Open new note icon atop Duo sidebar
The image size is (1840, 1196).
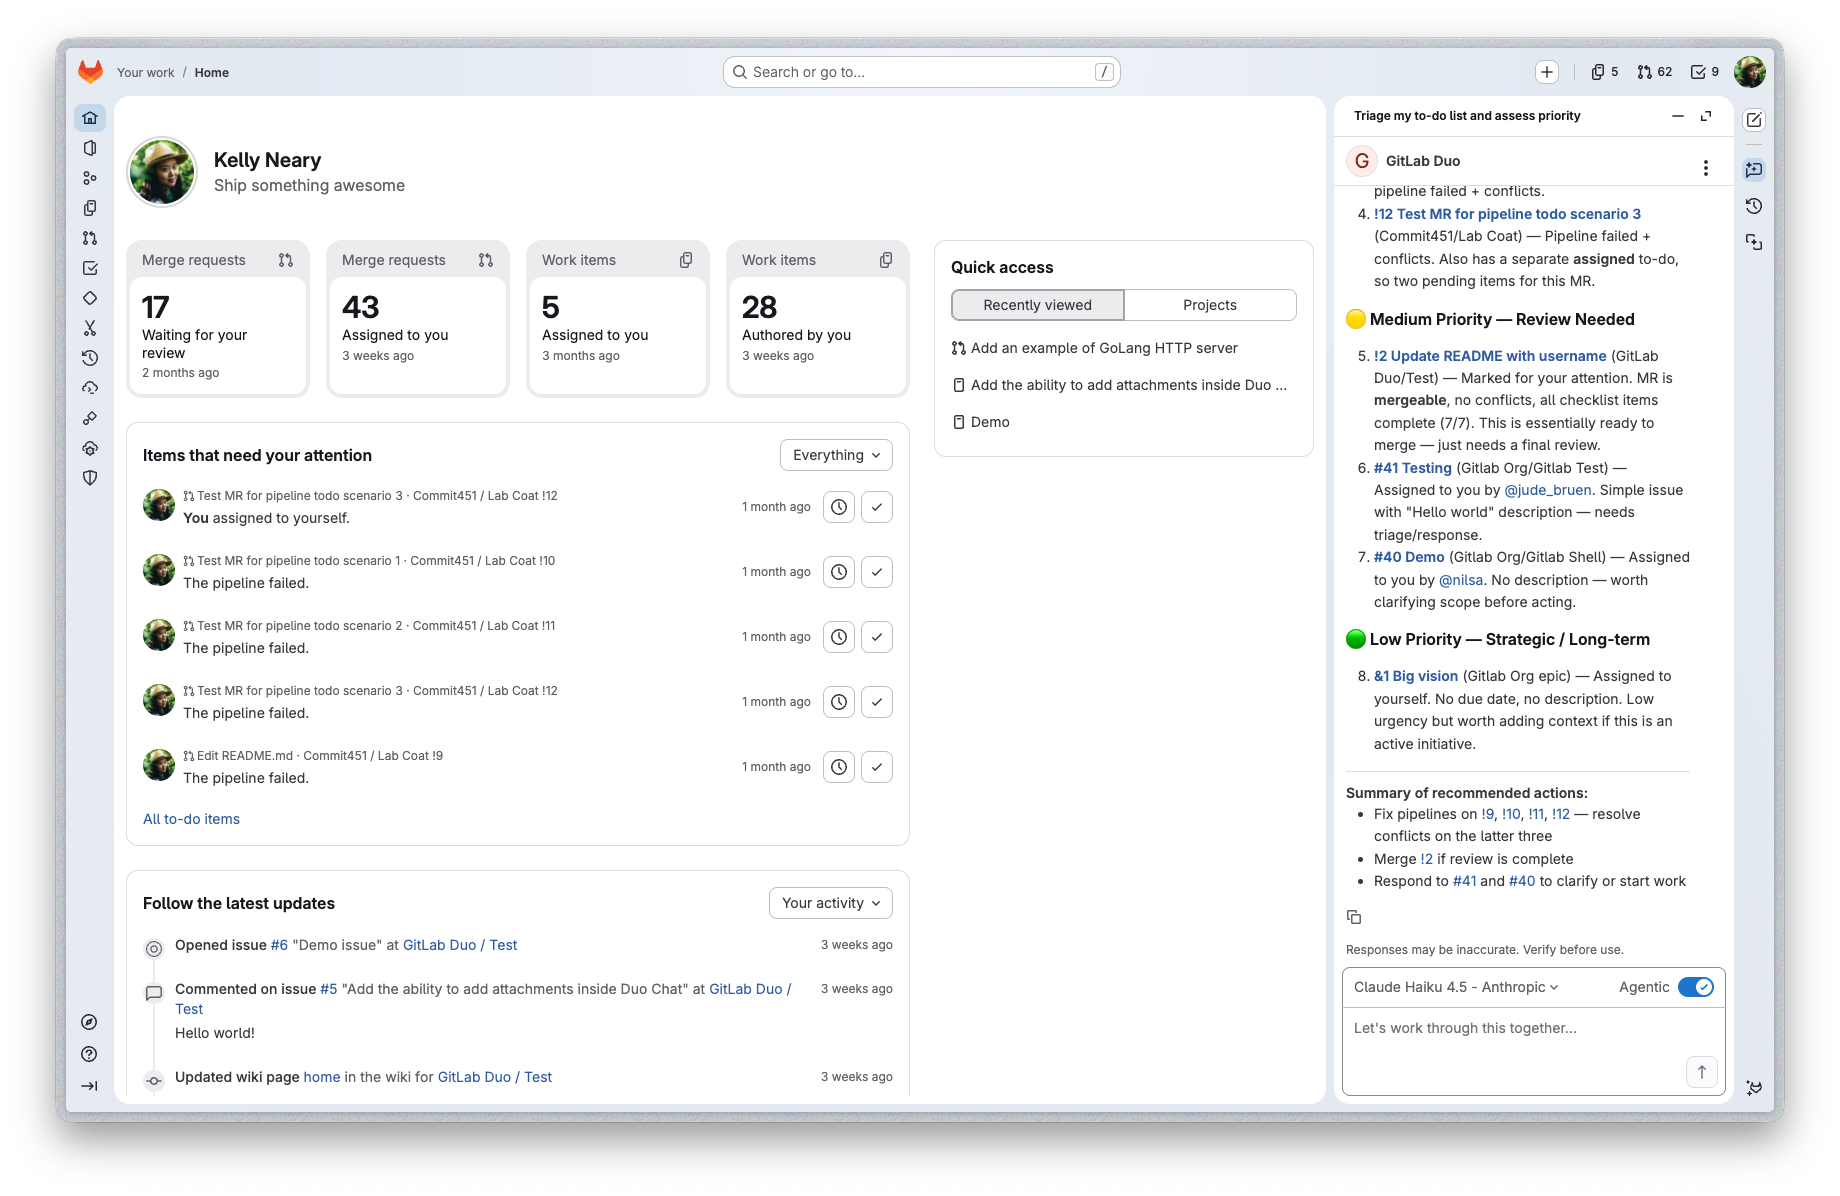click(1754, 120)
